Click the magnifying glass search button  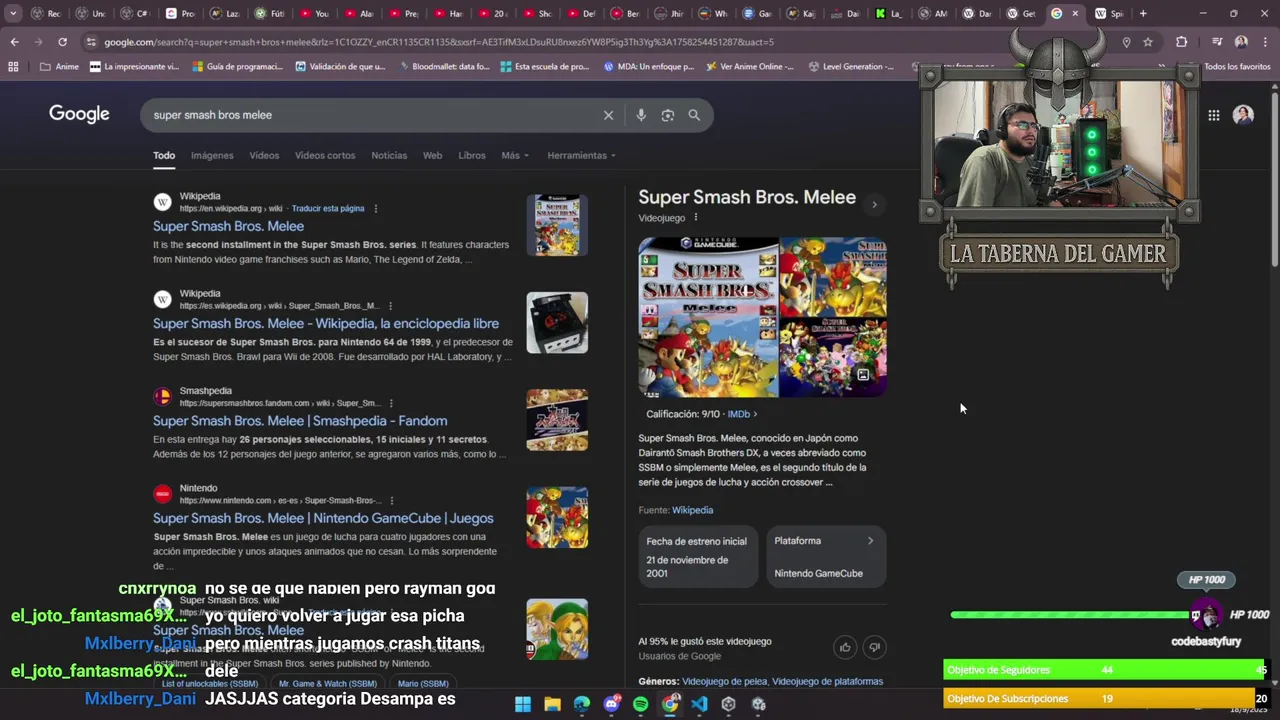click(x=694, y=115)
